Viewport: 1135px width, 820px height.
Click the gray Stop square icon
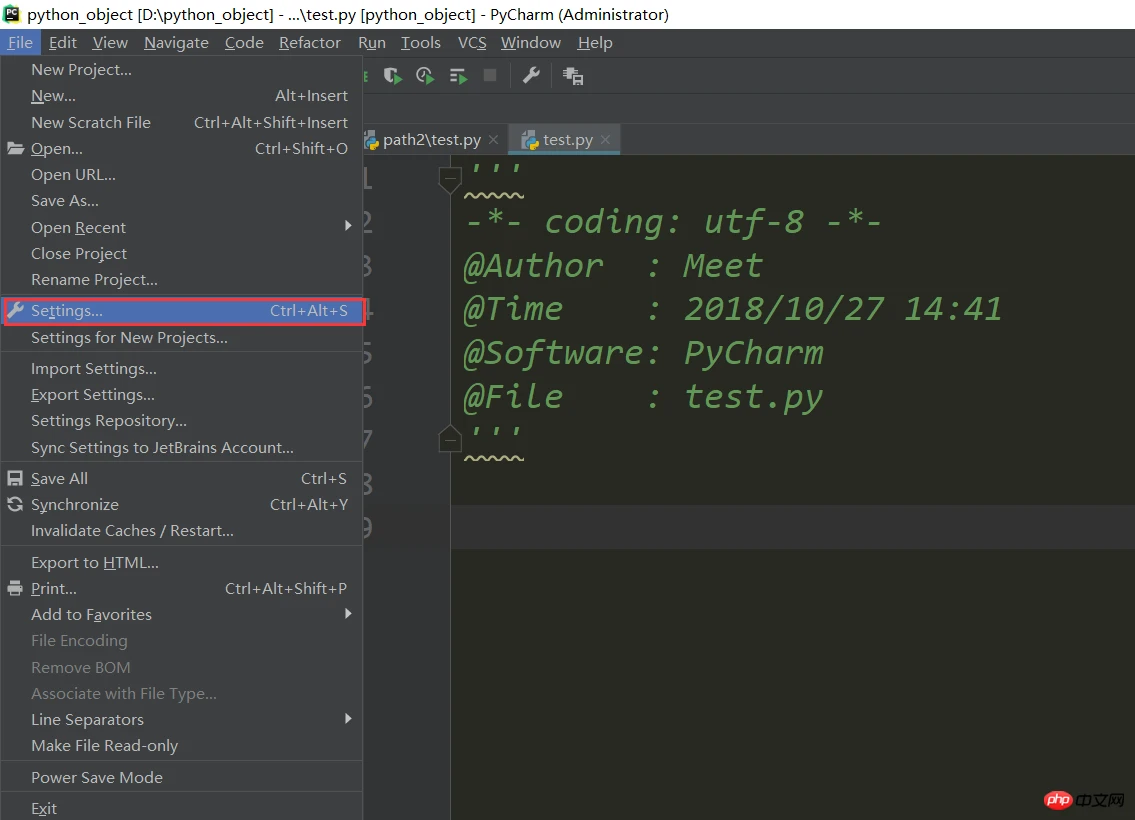490,75
